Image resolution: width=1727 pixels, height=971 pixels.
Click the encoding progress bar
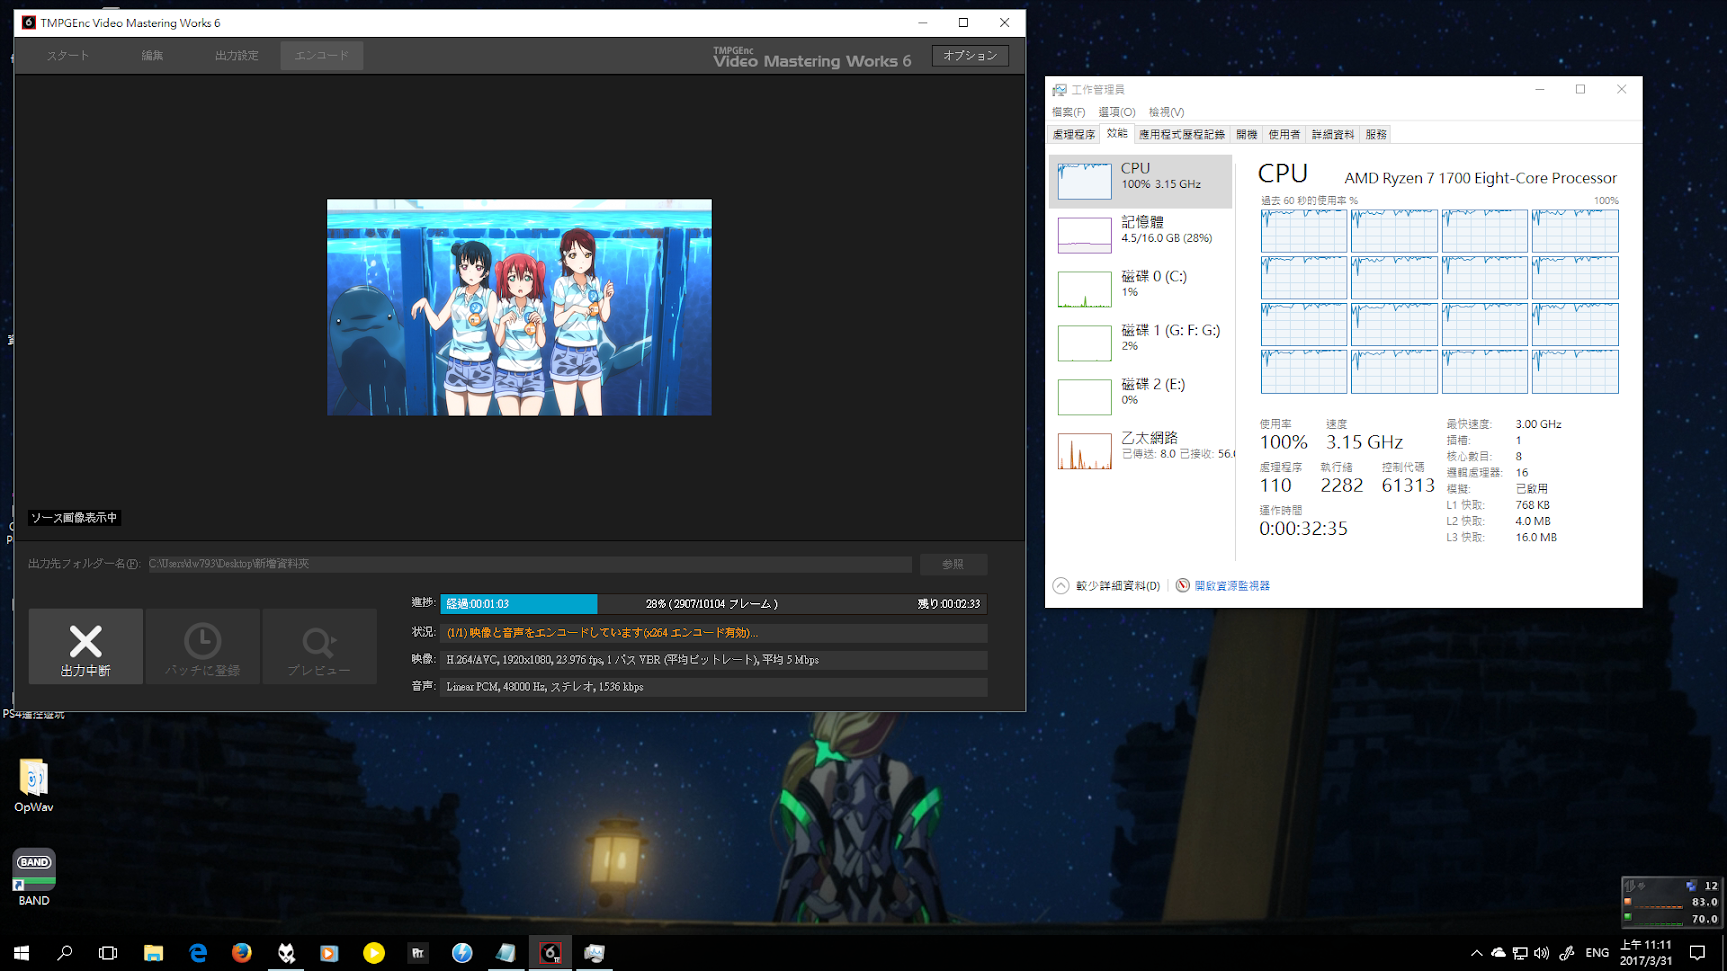point(713,604)
